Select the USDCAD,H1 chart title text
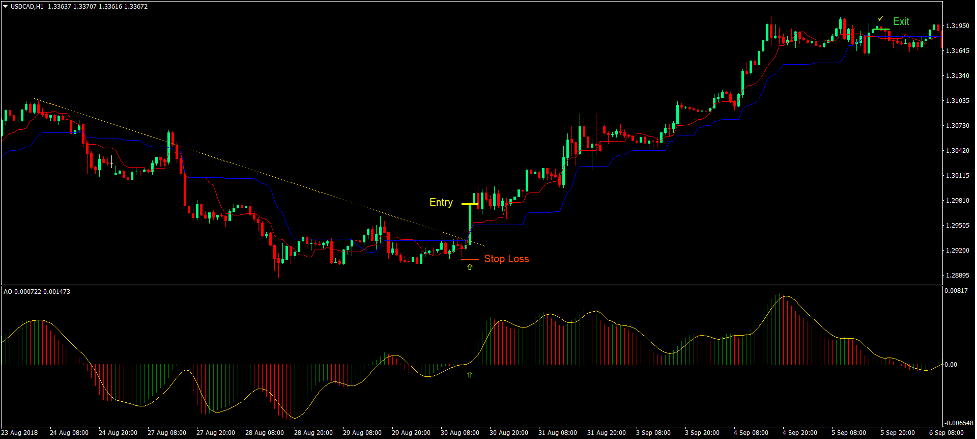This screenshot has width=977, height=439. coord(26,6)
